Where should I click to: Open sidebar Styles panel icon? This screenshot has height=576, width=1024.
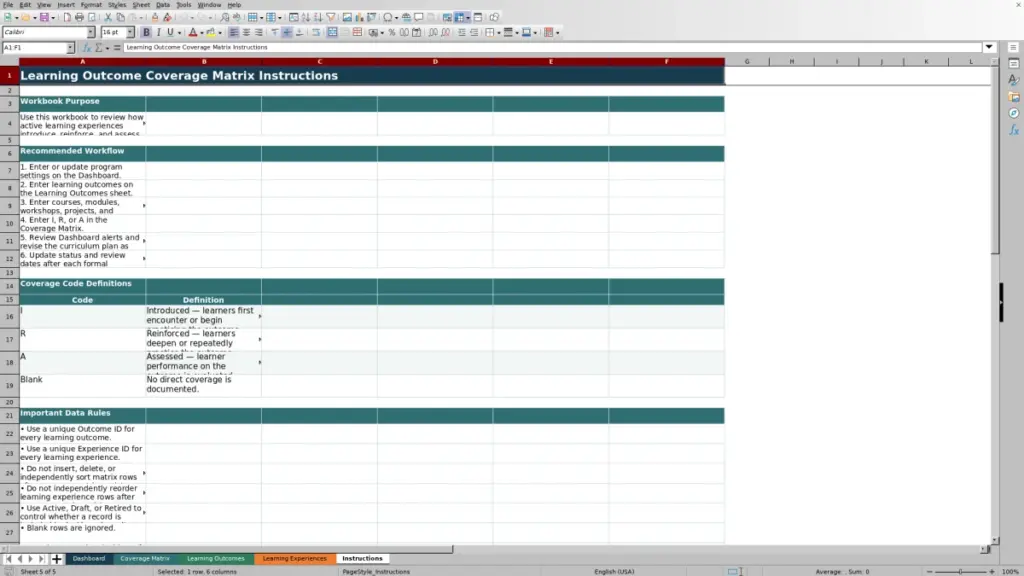point(1014,80)
